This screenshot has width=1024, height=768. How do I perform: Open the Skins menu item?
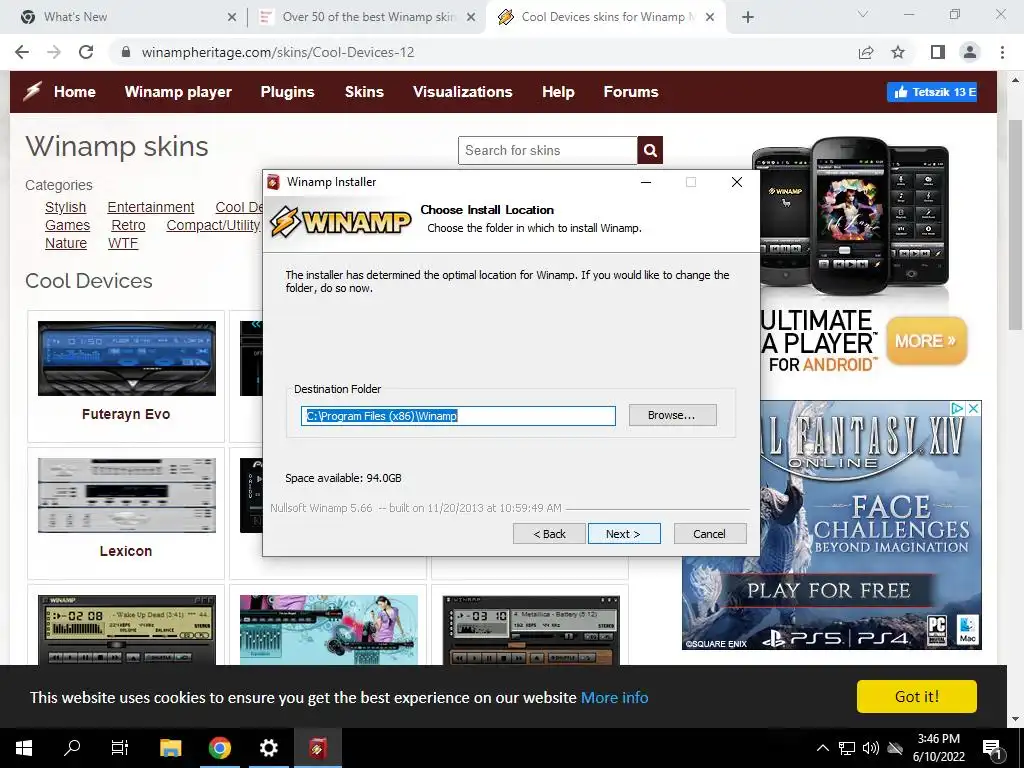click(364, 92)
